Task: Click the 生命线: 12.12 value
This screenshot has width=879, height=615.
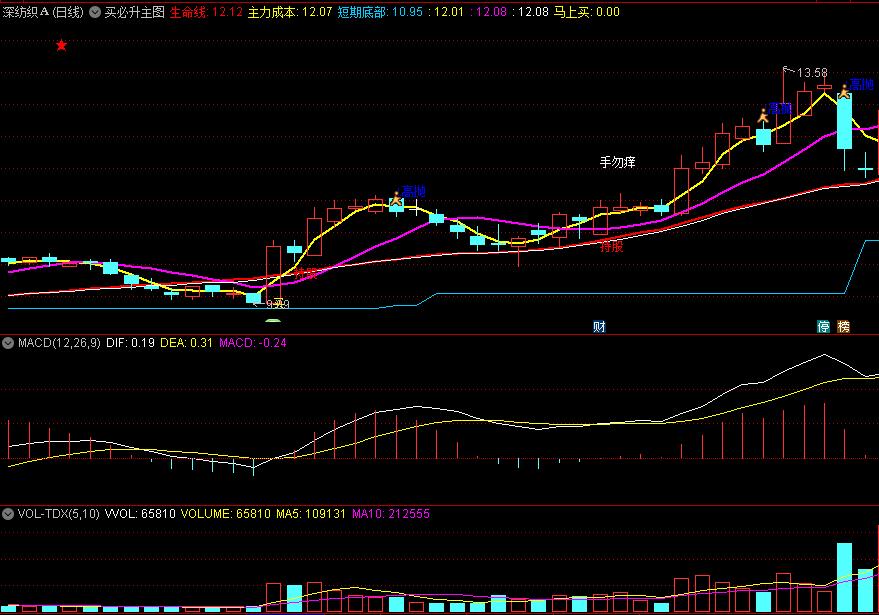Action: [206, 12]
